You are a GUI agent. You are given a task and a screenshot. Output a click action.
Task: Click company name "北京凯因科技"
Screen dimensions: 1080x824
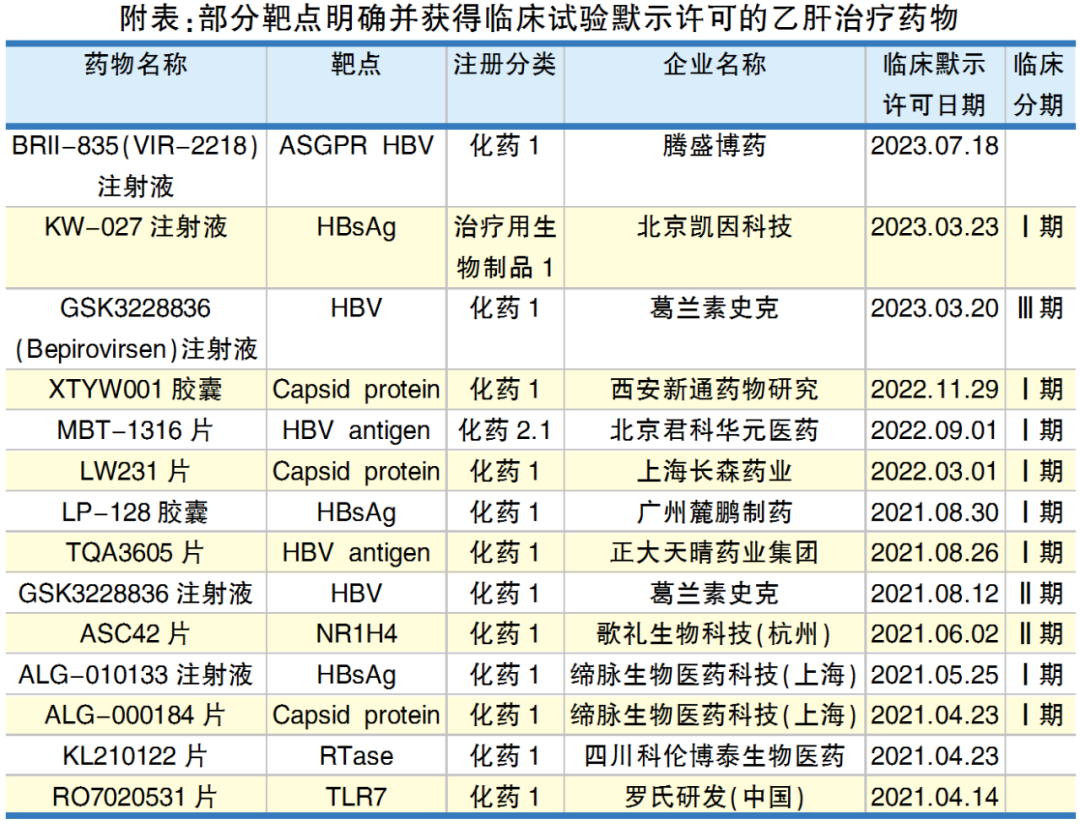pos(714,227)
